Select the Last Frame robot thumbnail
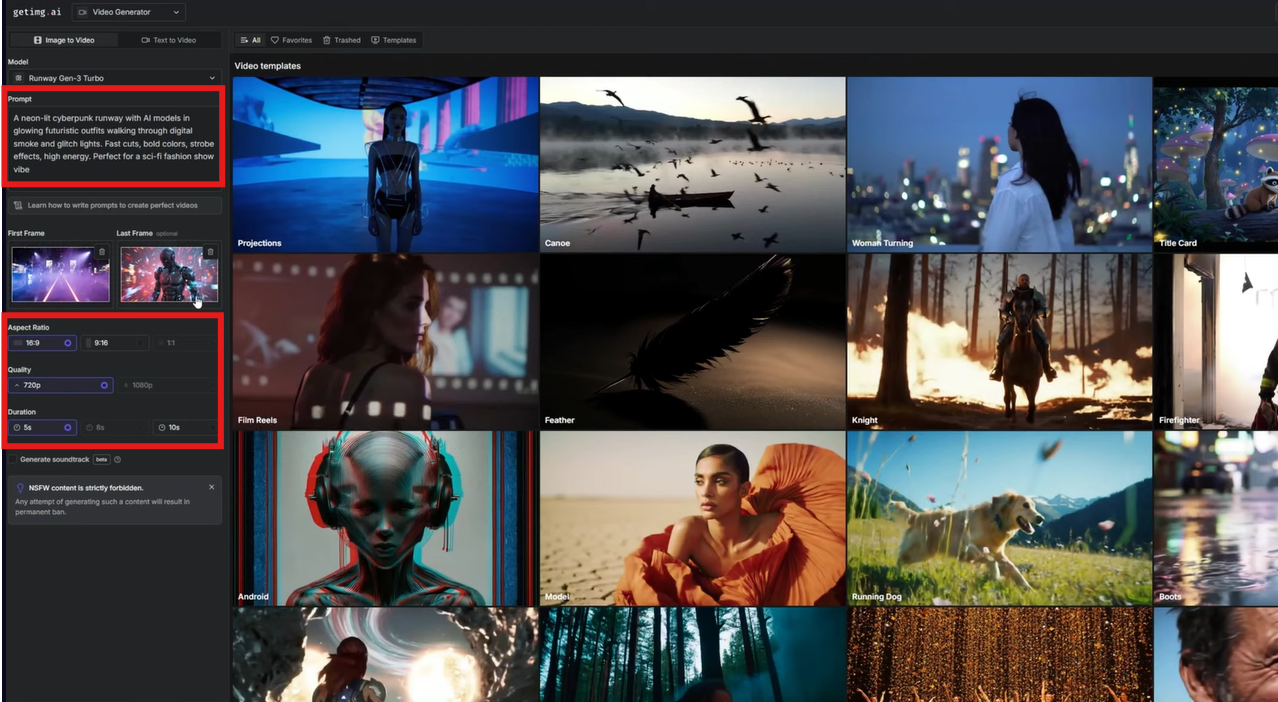The image size is (1278, 702). 168,273
